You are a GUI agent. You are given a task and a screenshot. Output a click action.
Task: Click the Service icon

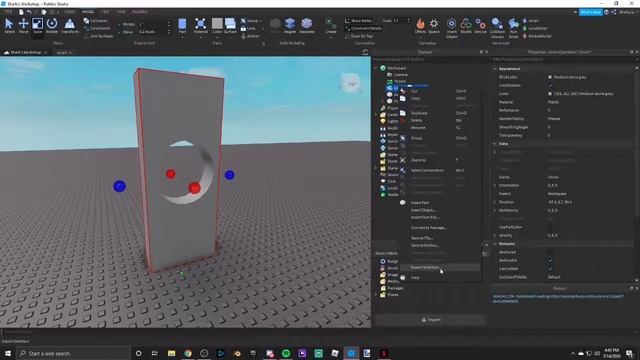[480, 26]
